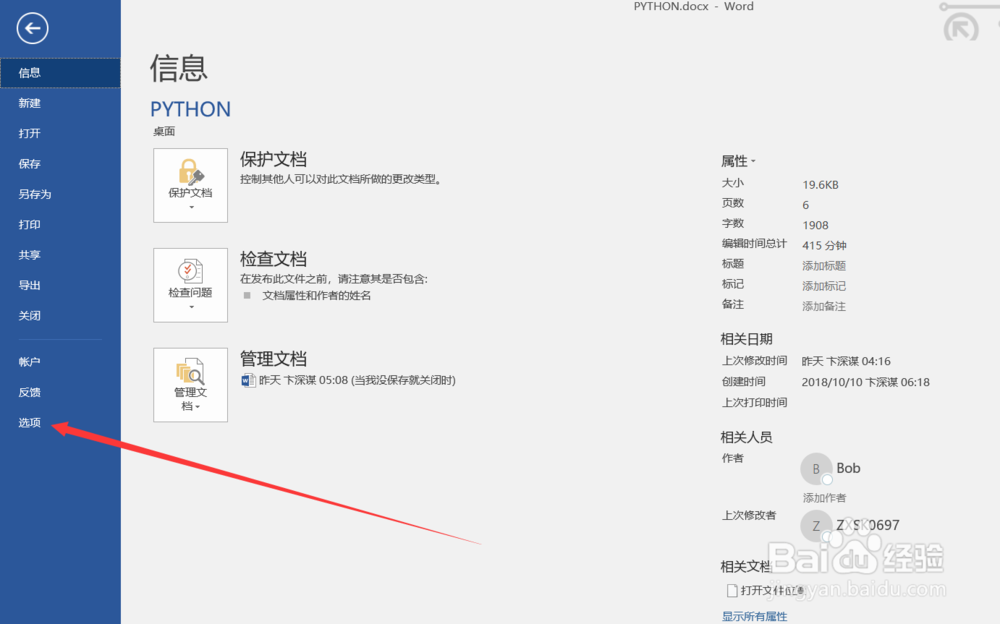Click 添加备注 to add comments
The width and height of the screenshot is (1000, 624).
[x=823, y=306]
